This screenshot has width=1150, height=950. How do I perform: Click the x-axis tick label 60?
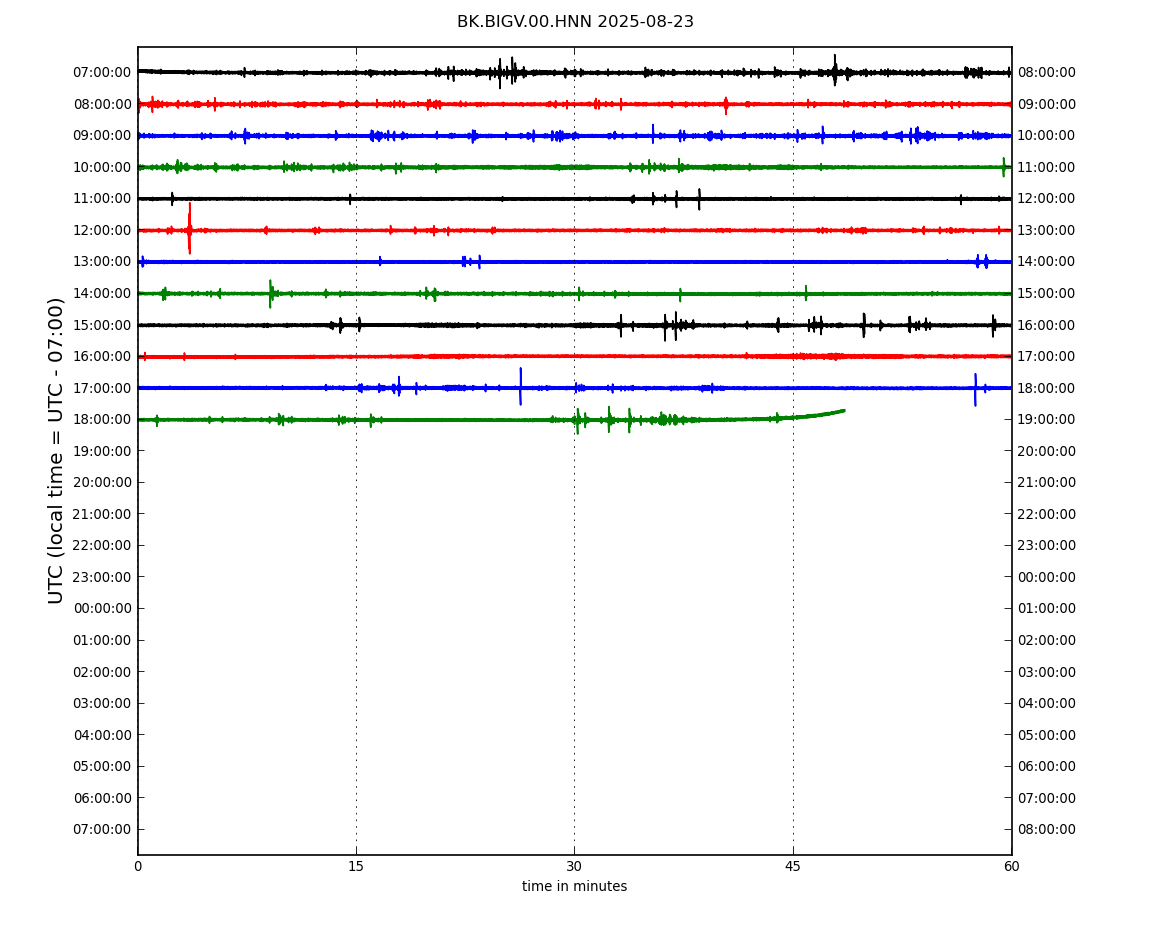[x=1011, y=866]
